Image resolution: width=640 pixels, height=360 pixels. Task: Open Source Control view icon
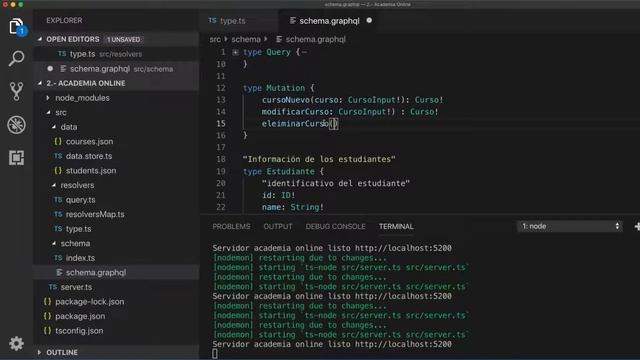click(16, 91)
